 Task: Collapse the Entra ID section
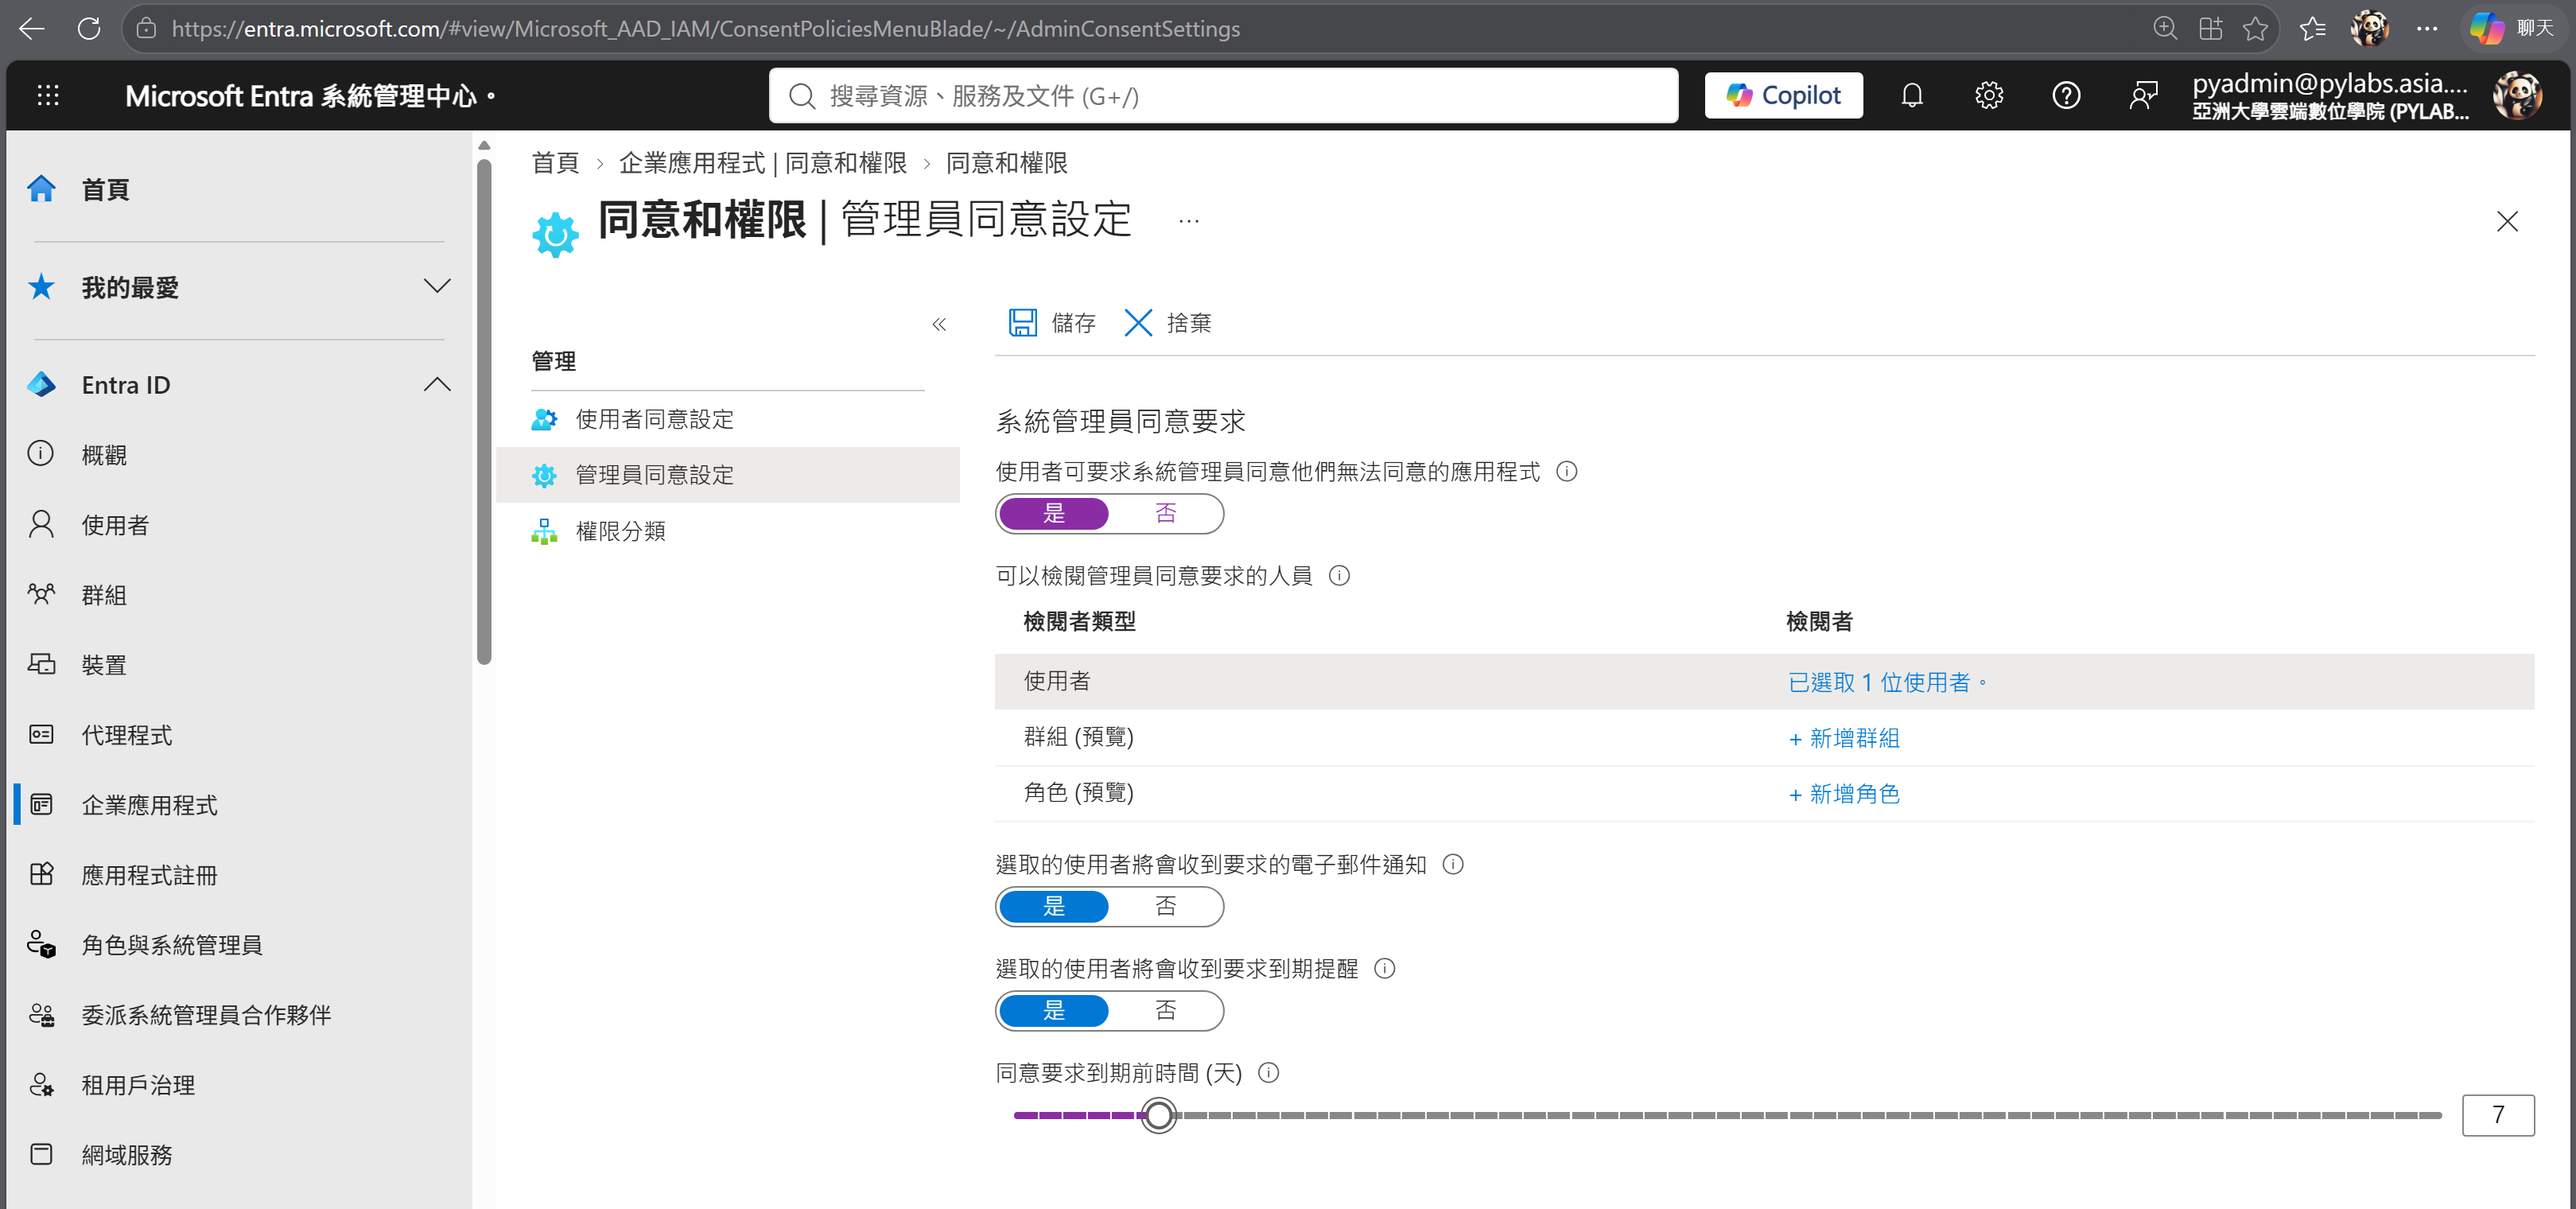(437, 385)
